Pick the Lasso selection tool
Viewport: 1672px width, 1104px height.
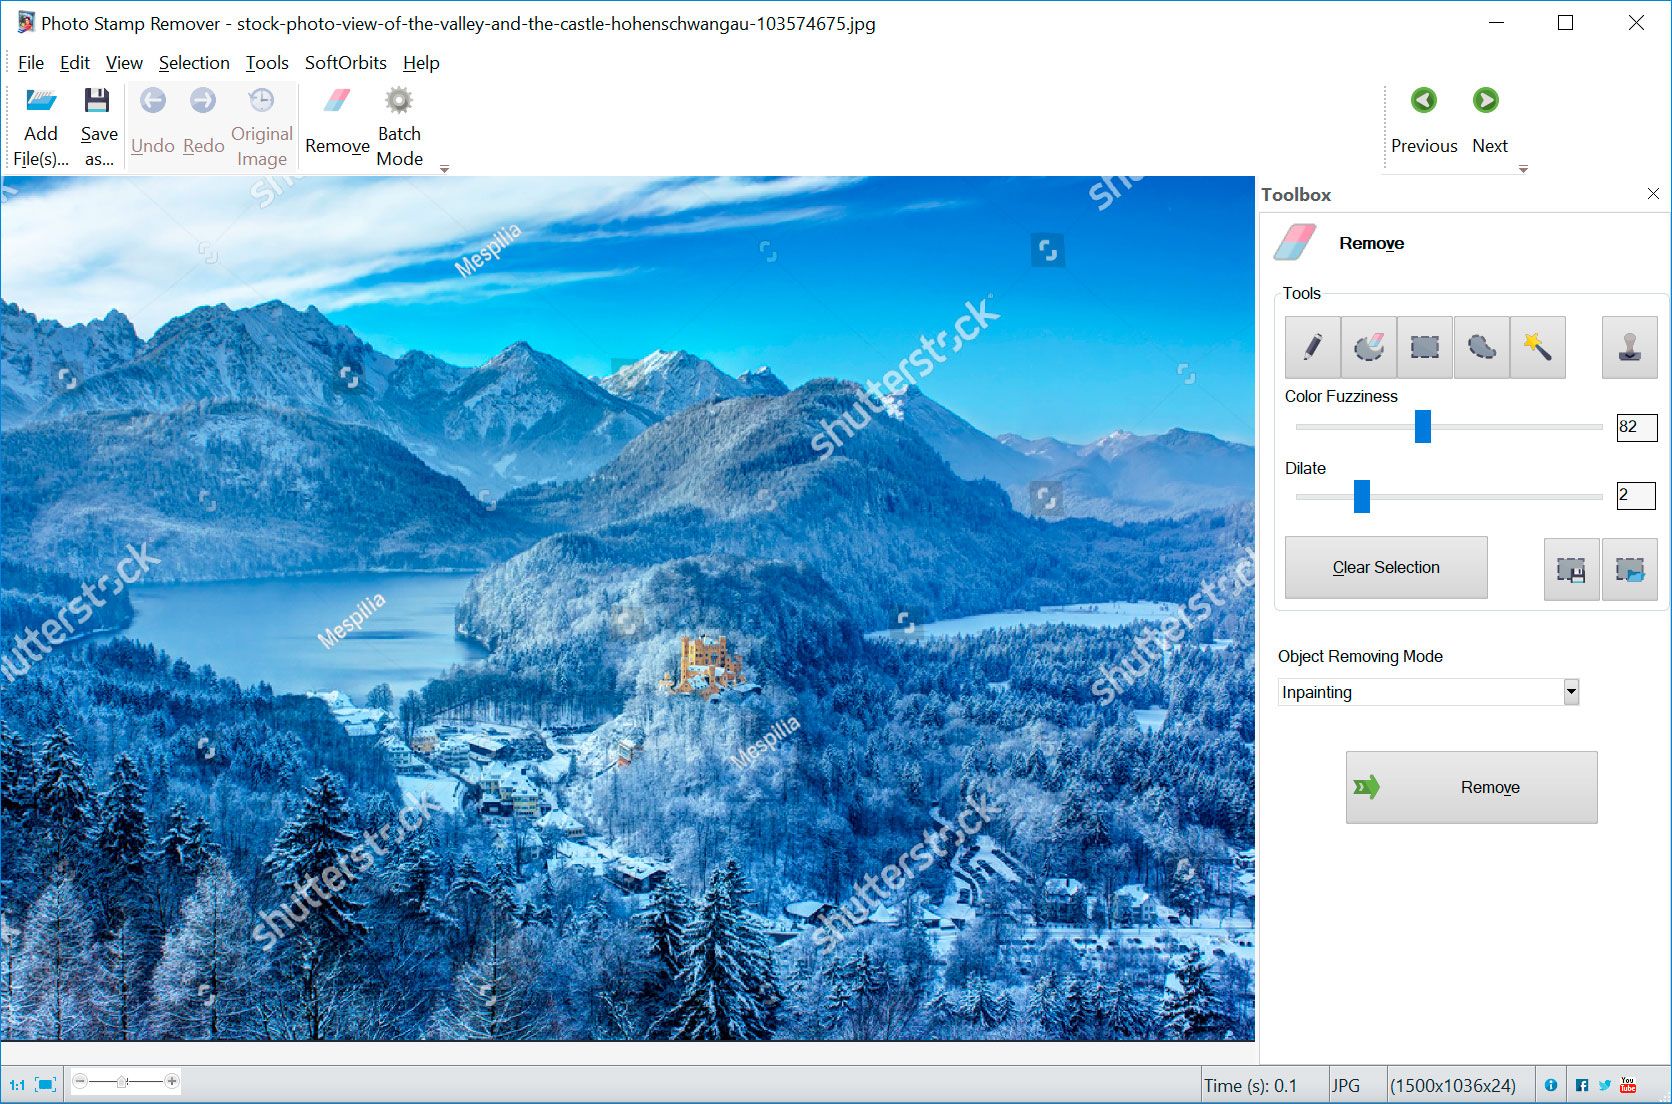(x=1481, y=347)
